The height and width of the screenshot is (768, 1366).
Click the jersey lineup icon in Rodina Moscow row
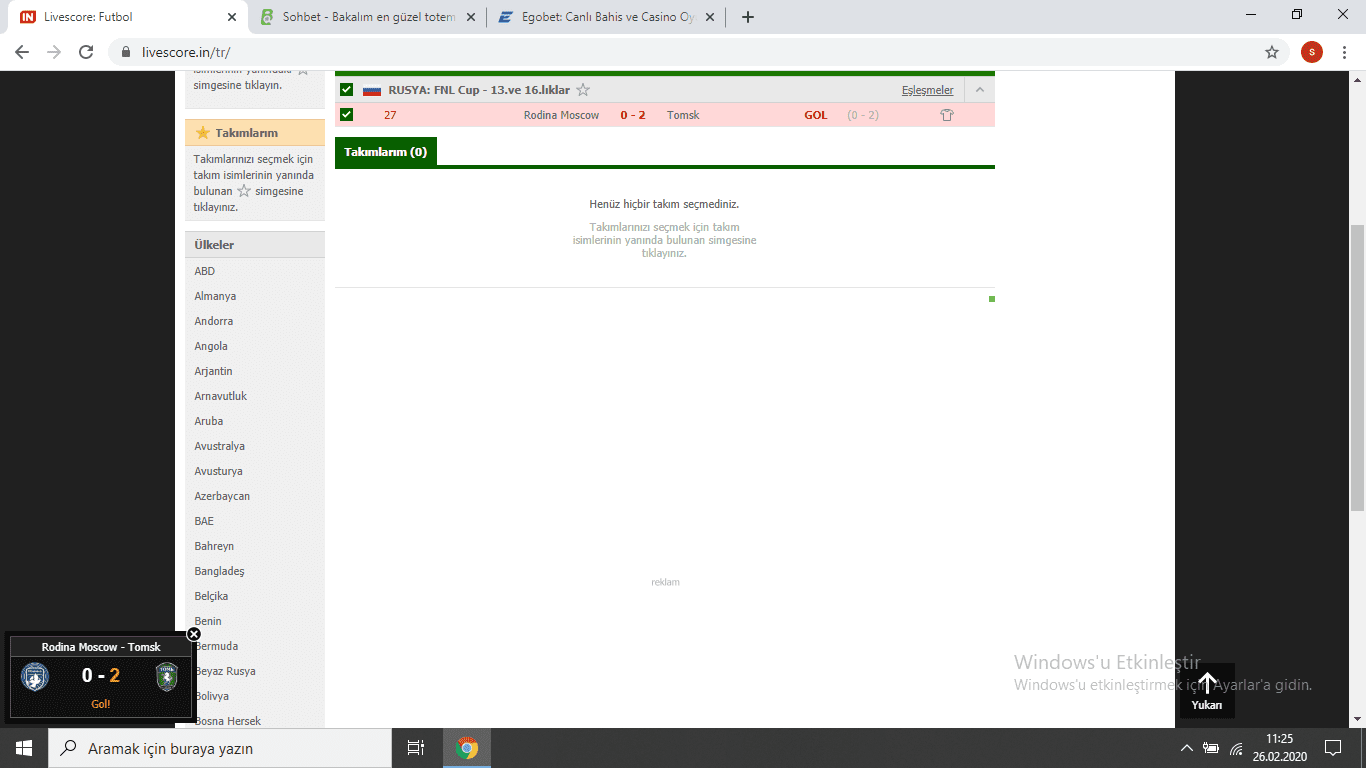947,115
